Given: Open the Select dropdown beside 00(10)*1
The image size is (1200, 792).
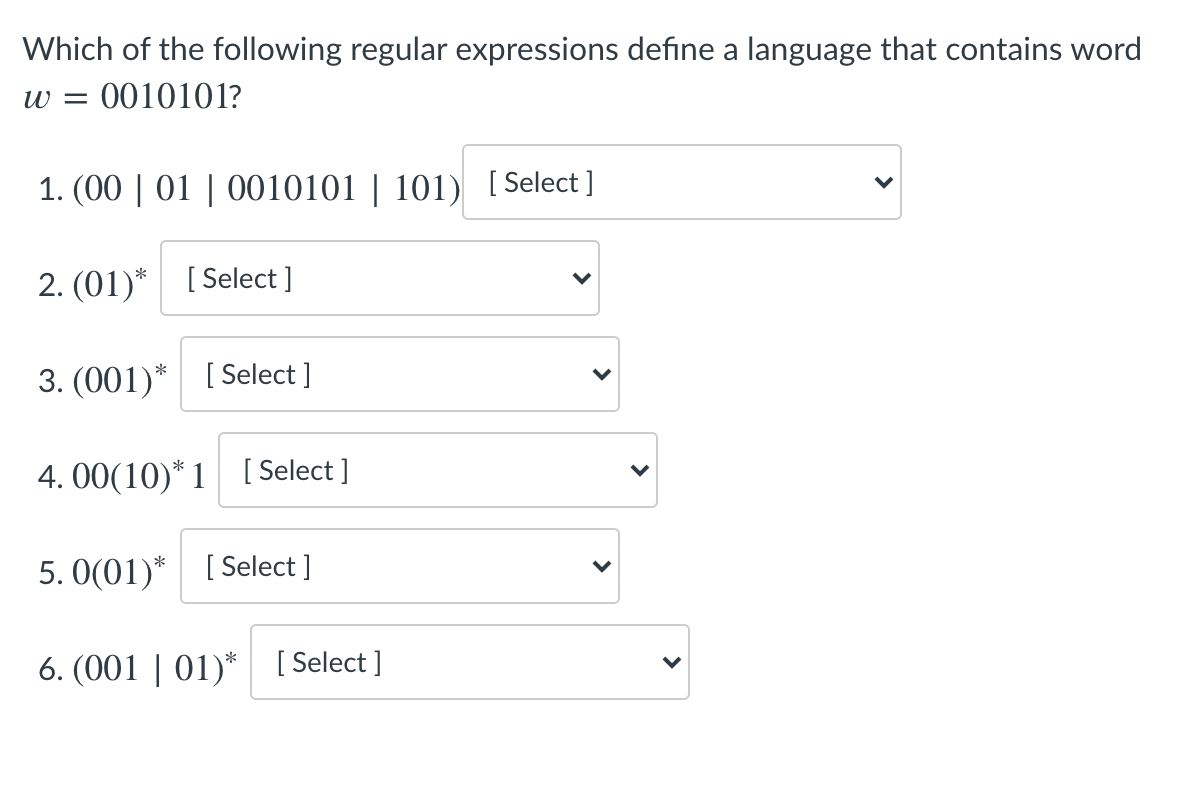Looking at the screenshot, I should [x=438, y=470].
